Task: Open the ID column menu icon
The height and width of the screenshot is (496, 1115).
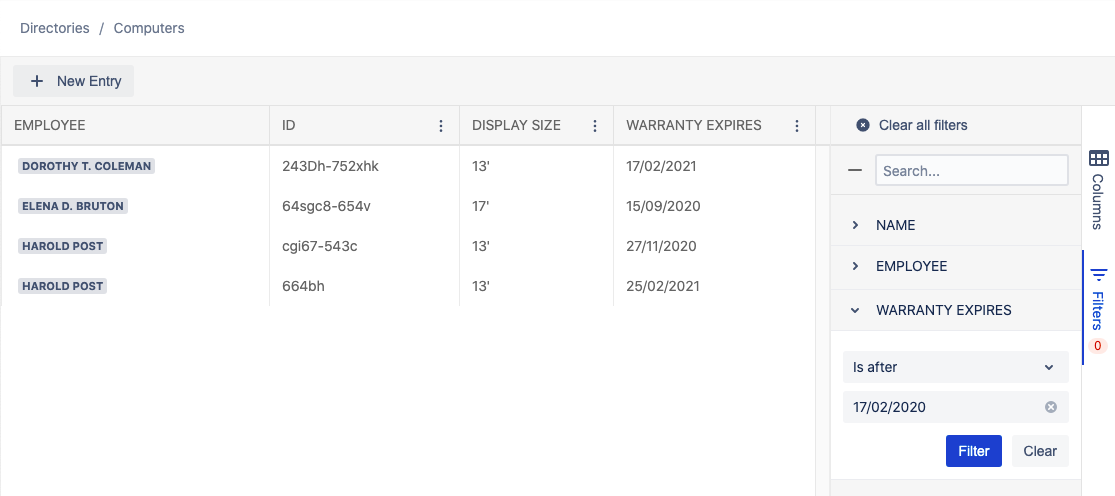Action: (441, 126)
